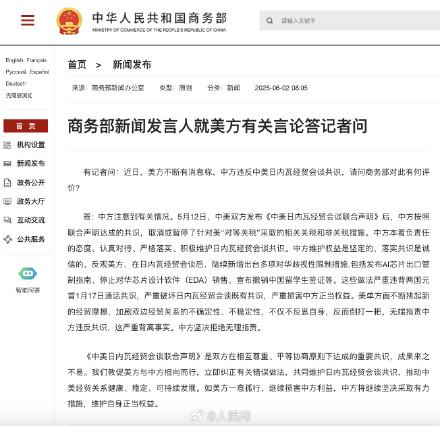
Task: Select the red 首页 sidebar button
Action: (26, 126)
